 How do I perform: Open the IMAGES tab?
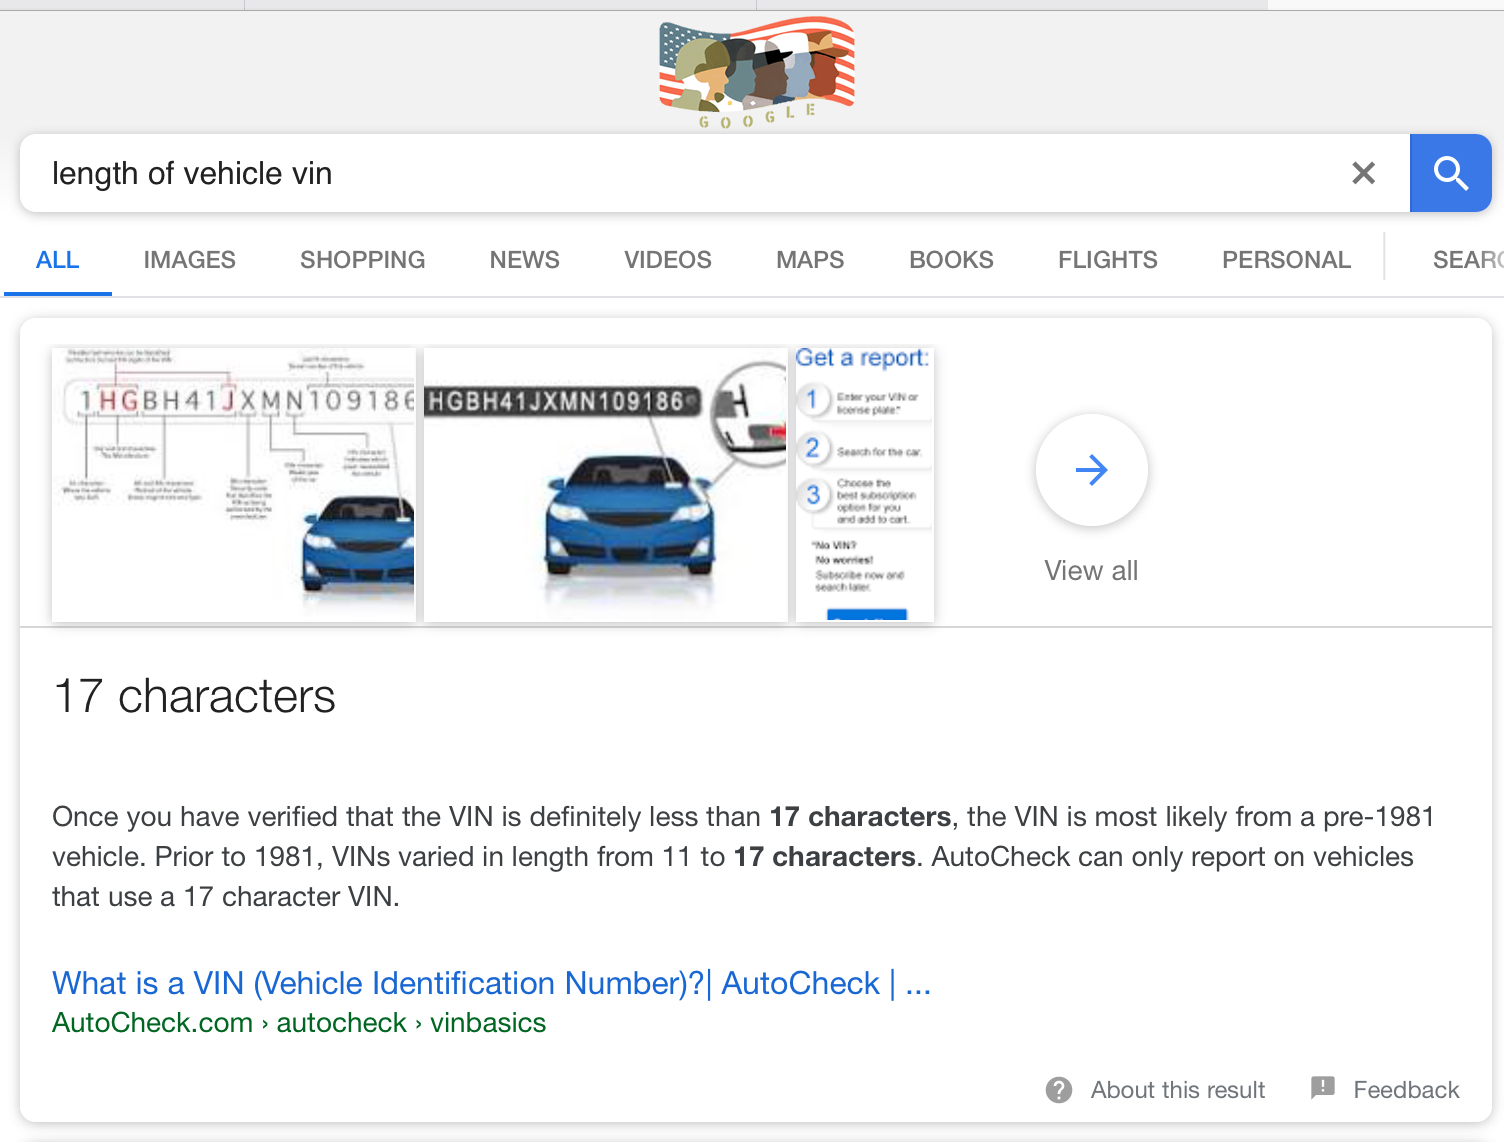pyautogui.click(x=190, y=260)
